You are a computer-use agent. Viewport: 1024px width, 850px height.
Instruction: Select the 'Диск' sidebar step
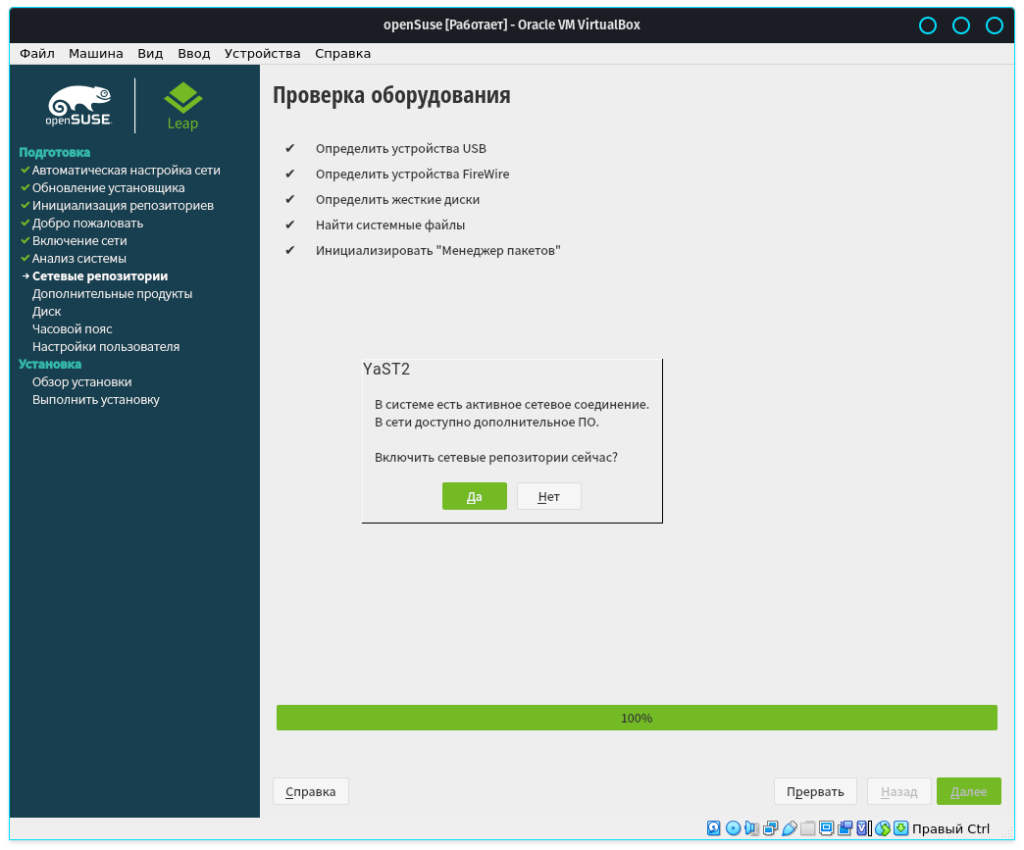click(46, 311)
